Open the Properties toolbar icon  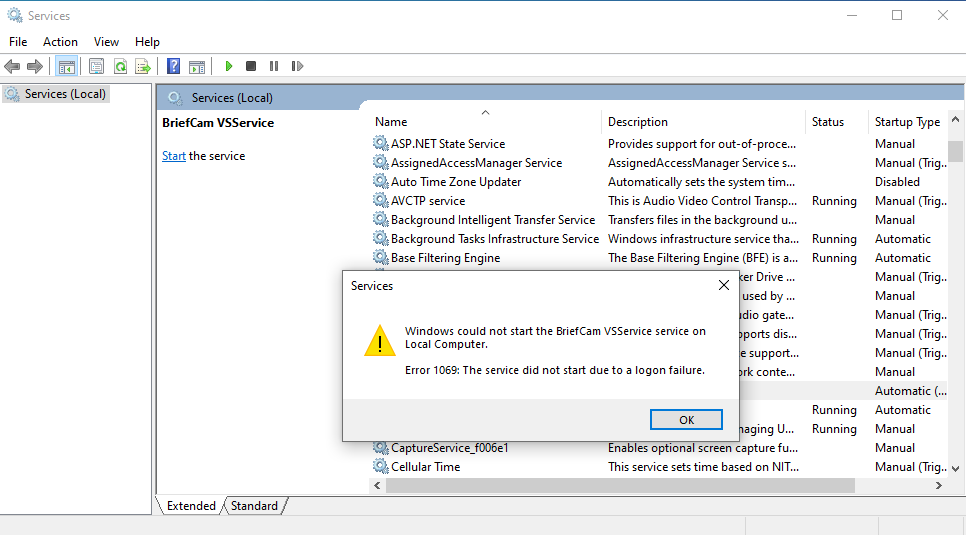[96, 66]
